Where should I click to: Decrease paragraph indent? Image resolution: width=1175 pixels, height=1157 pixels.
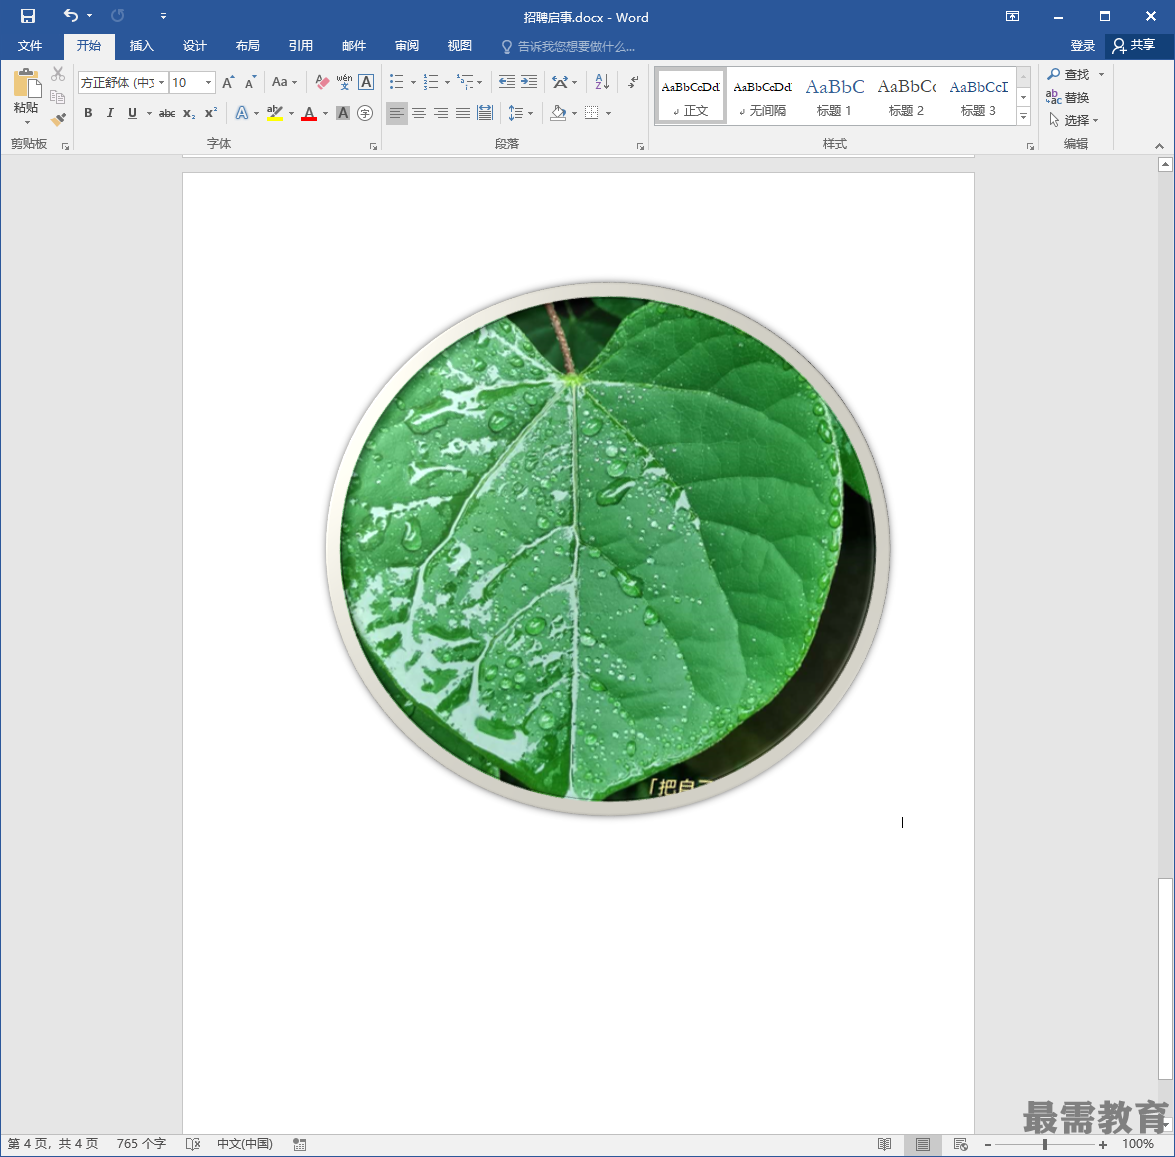(x=507, y=82)
